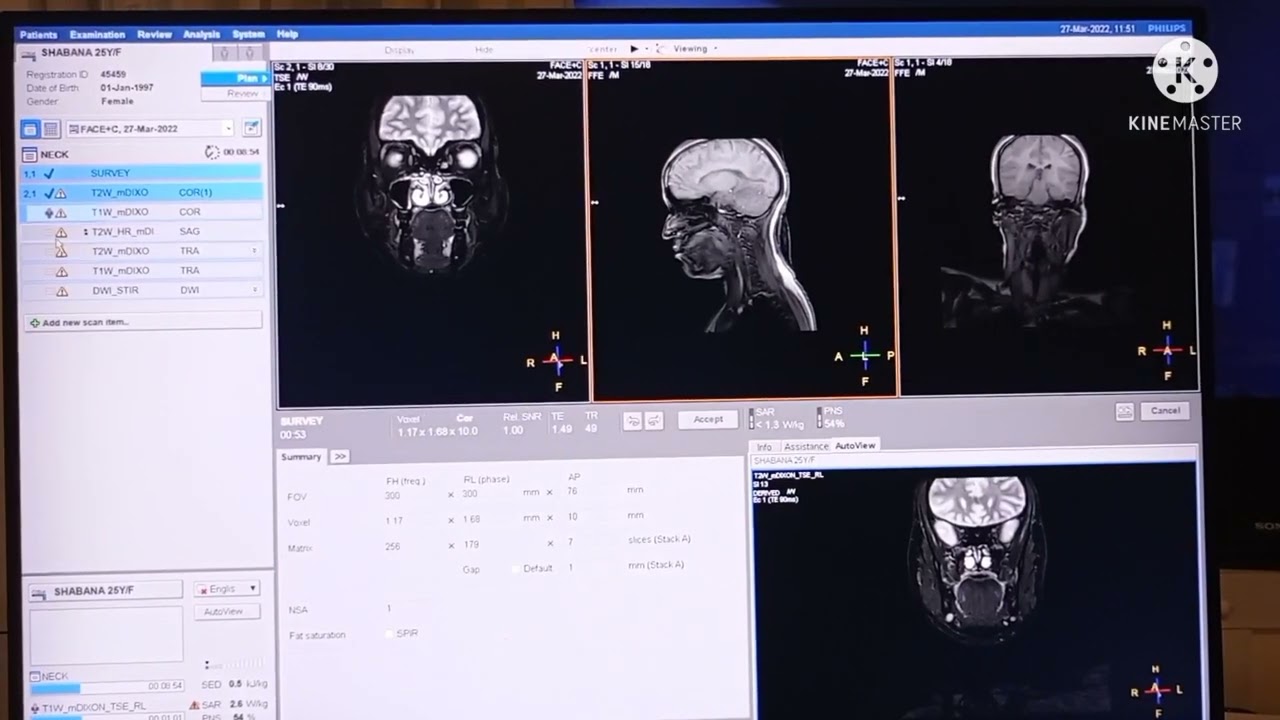Click the warning icon on the DWI_STIR row

click(62, 291)
